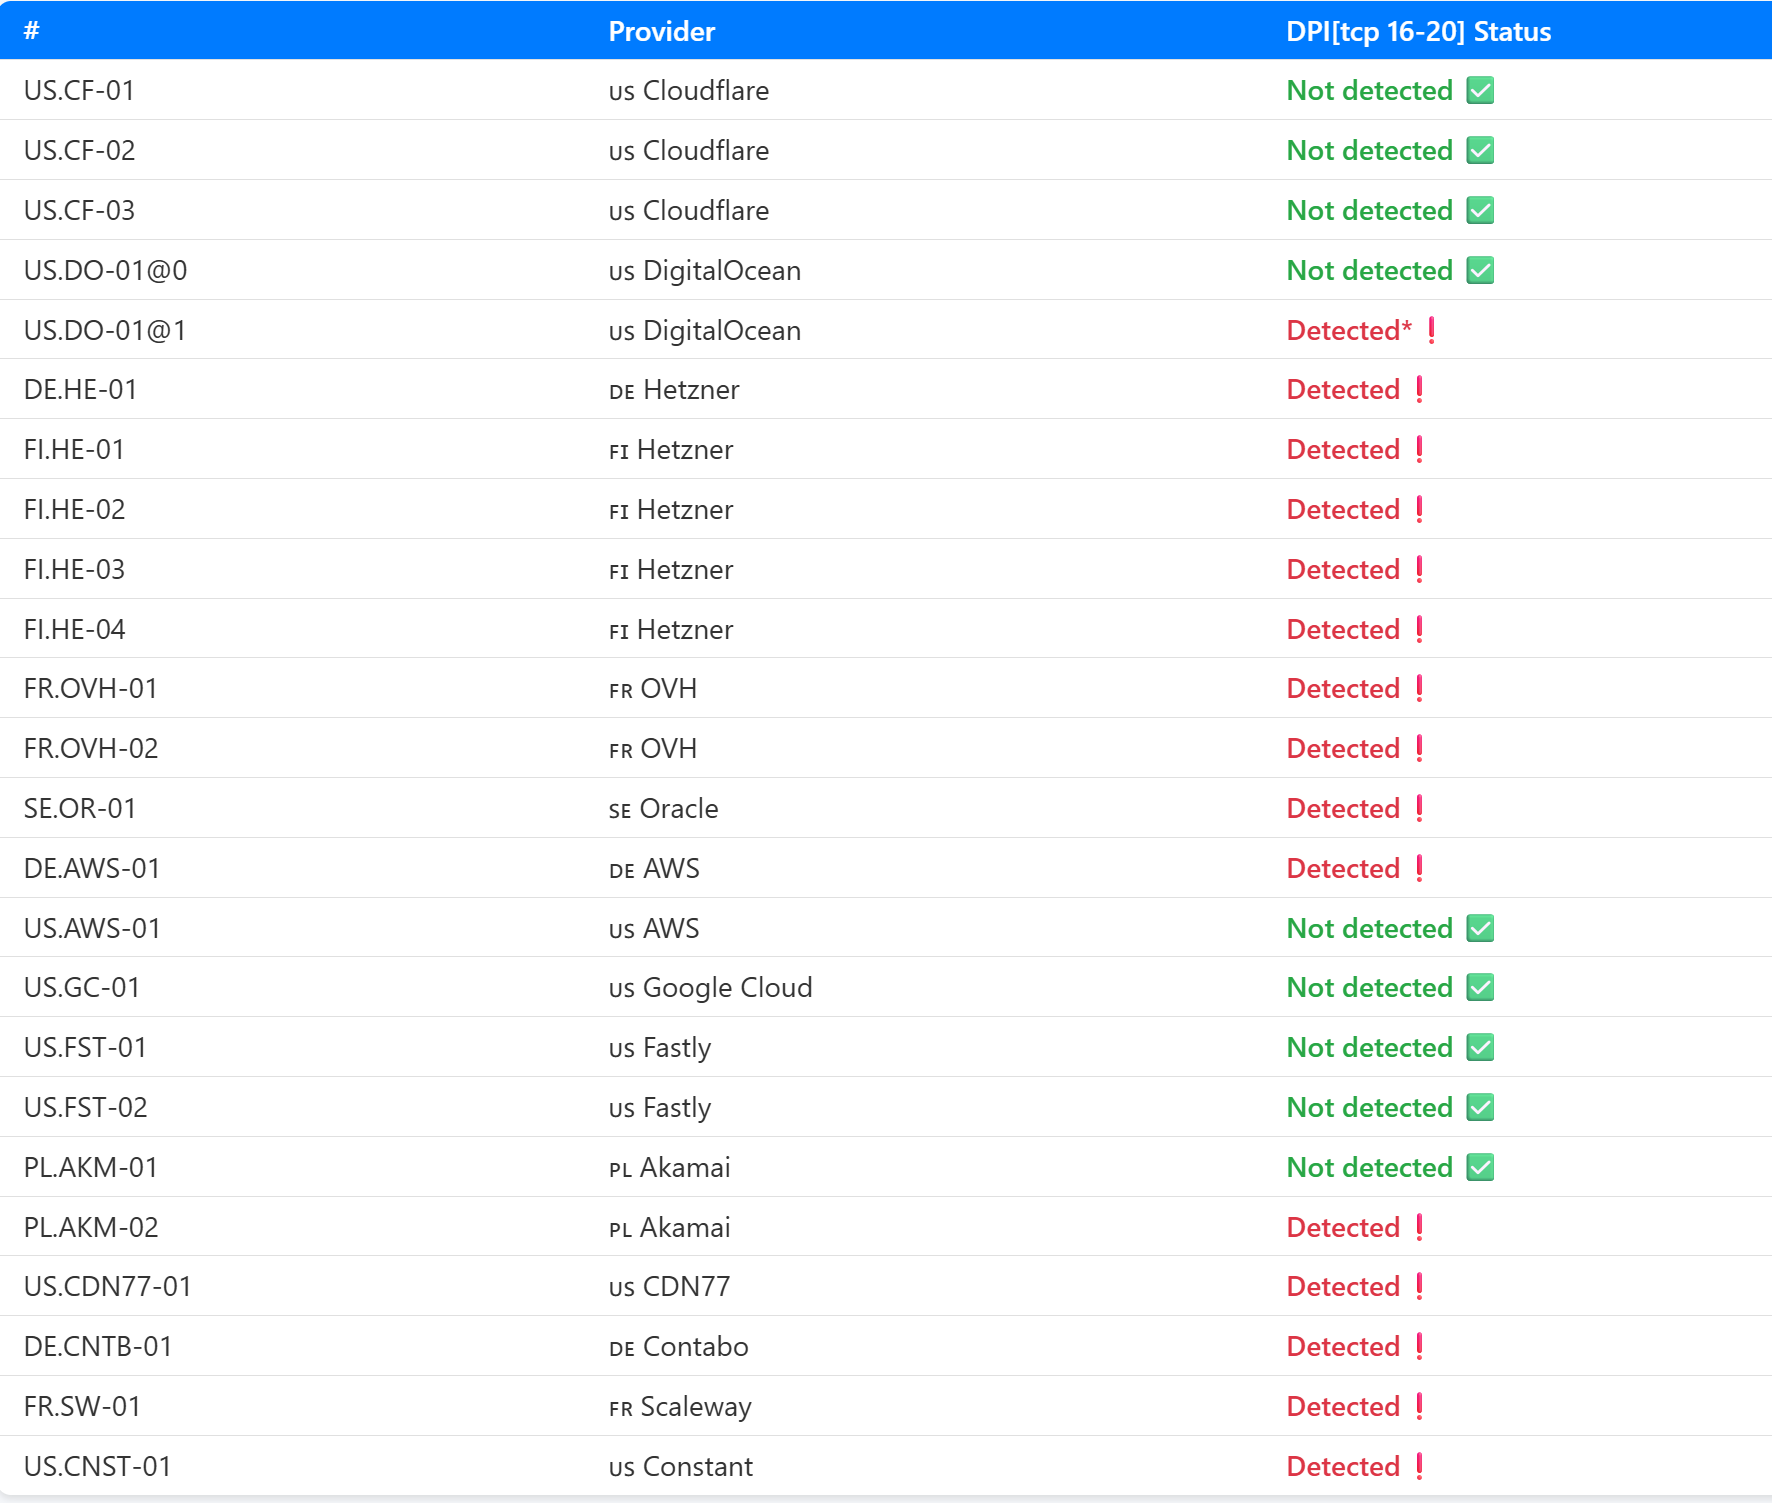This screenshot has height=1503, width=1772.
Task: Click "FI Hetzner" provider in the FI.HE-02 row
Action: tap(671, 509)
